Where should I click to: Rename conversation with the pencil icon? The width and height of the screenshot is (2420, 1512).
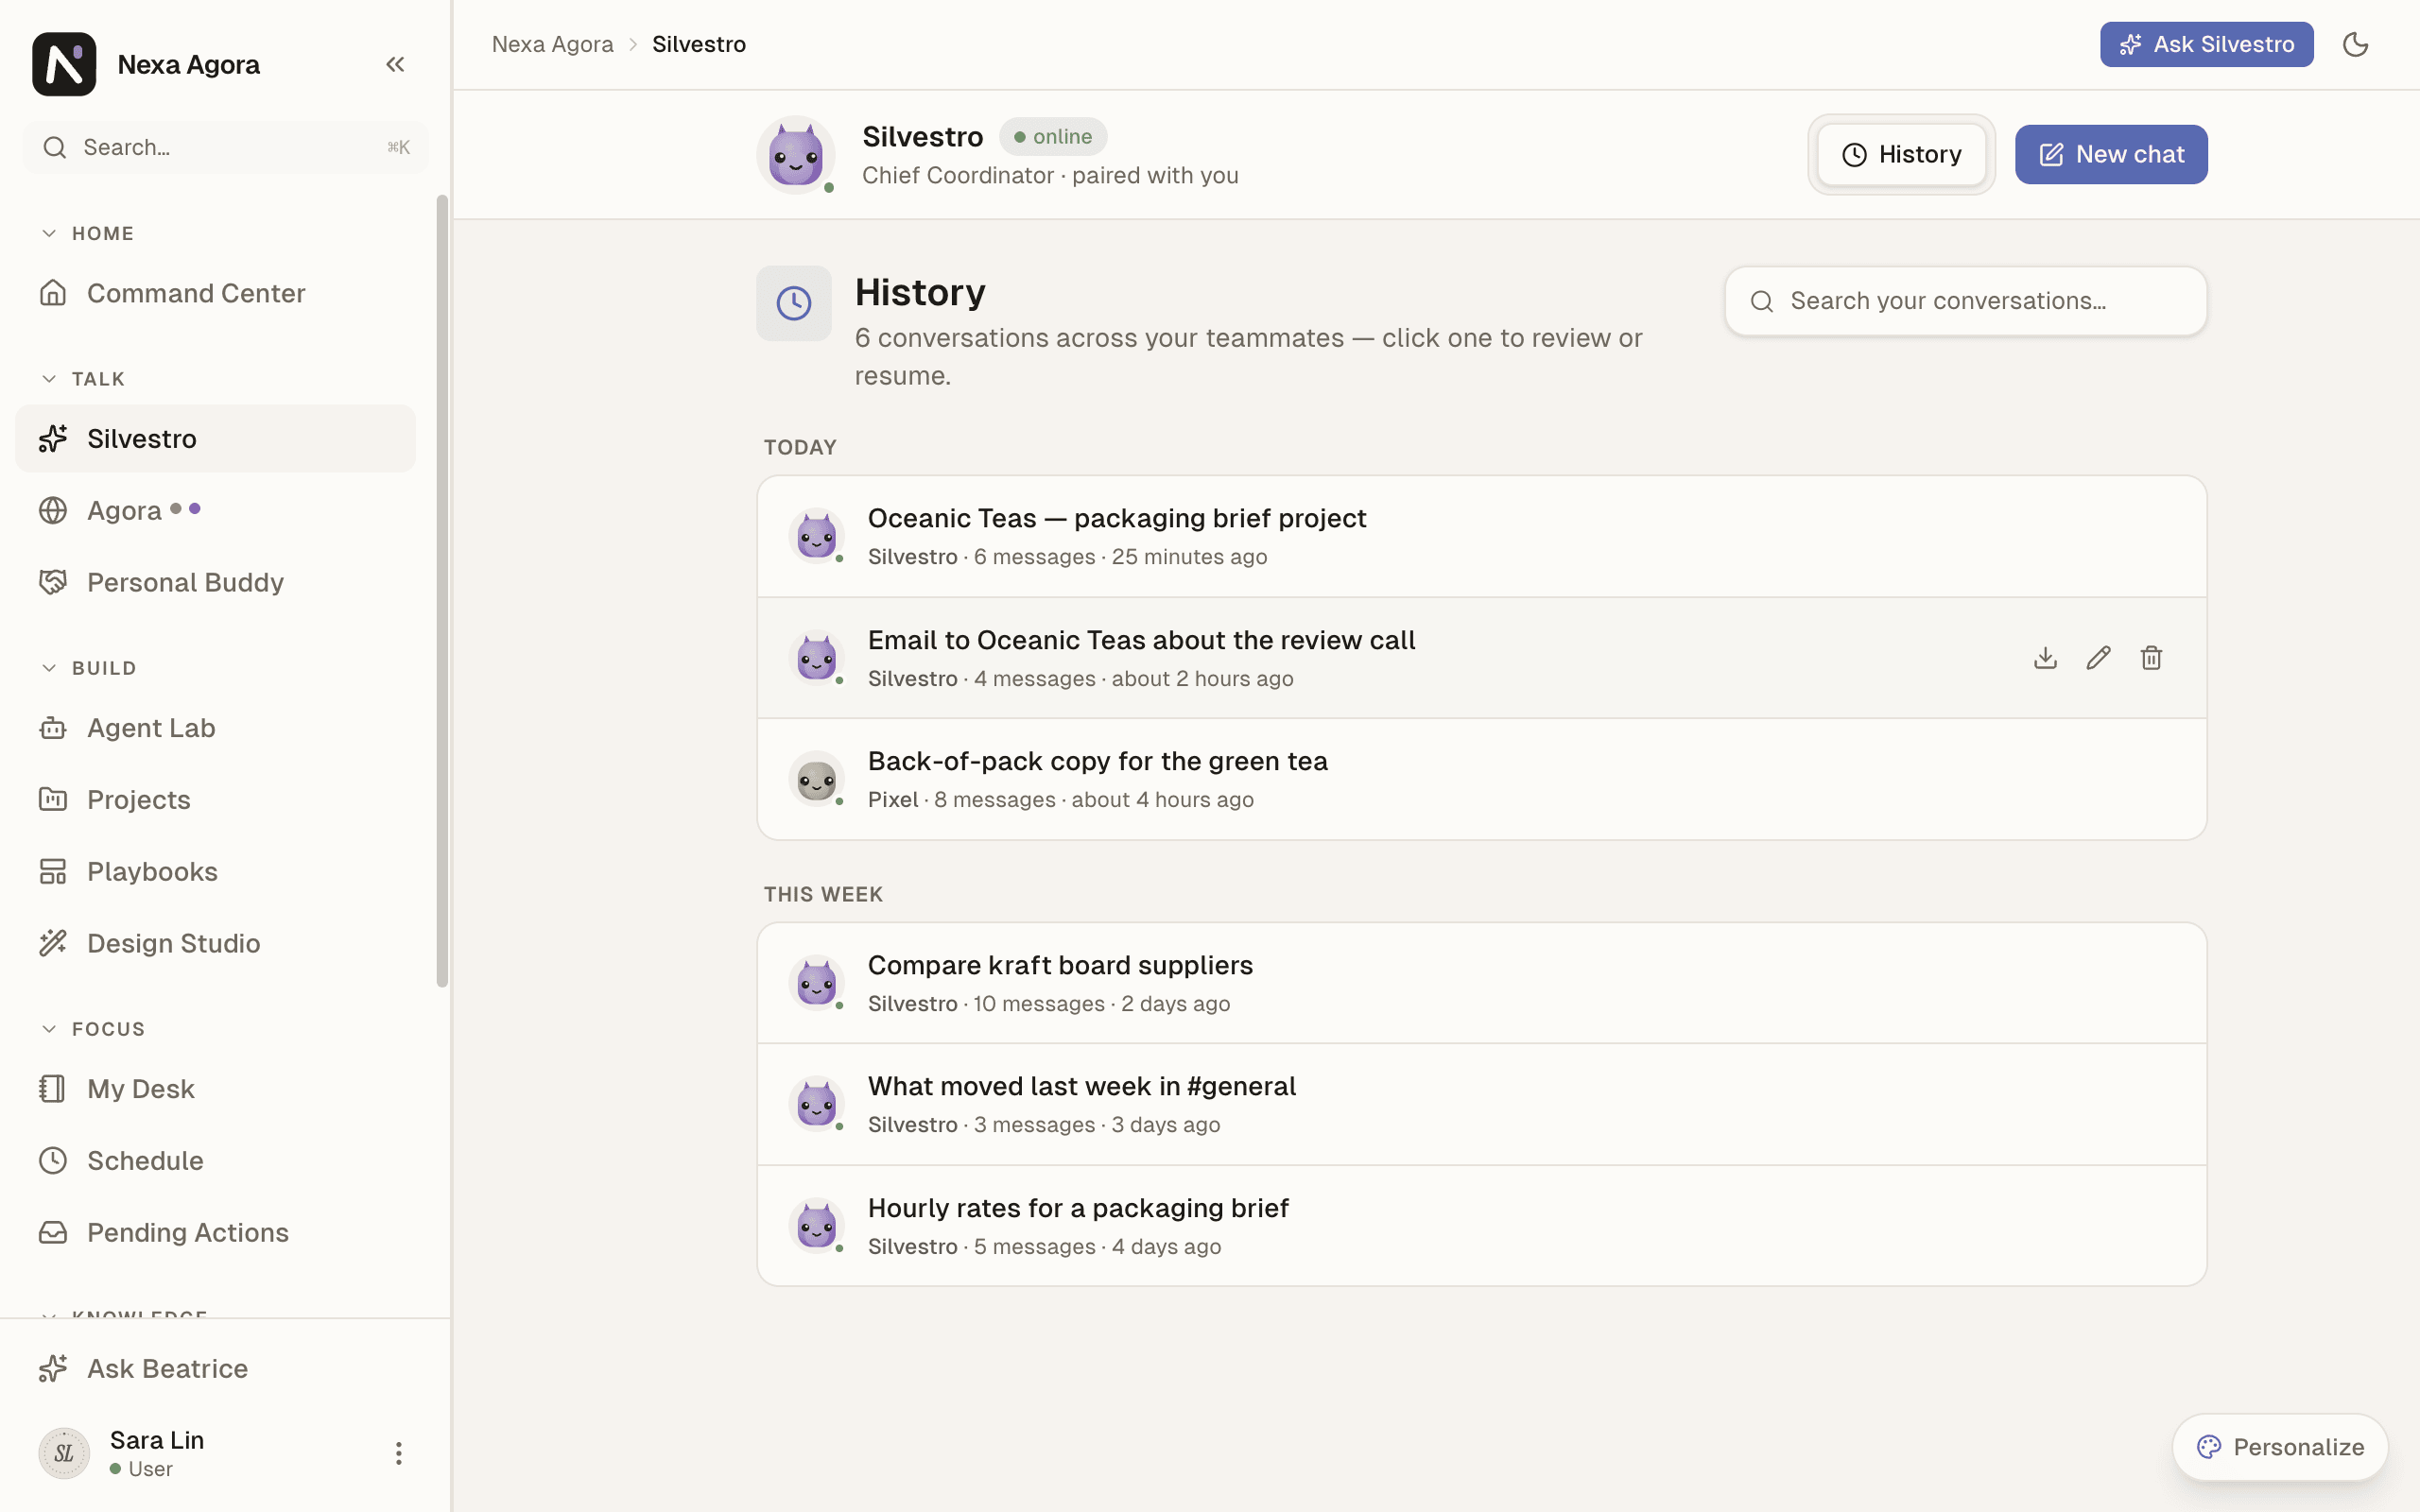click(x=2098, y=657)
